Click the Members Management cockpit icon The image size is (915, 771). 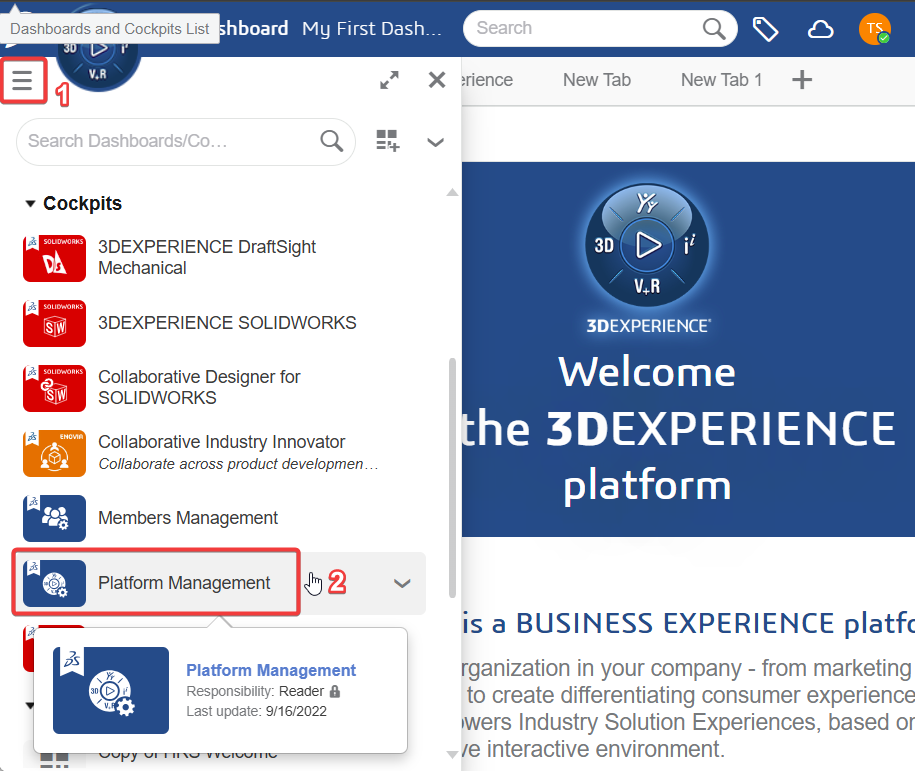coord(54,518)
